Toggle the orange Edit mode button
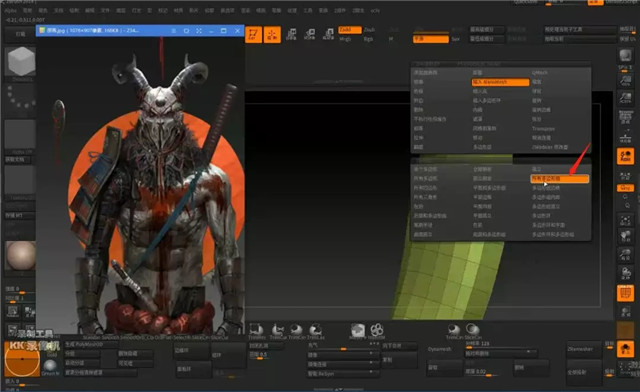 pos(253,34)
